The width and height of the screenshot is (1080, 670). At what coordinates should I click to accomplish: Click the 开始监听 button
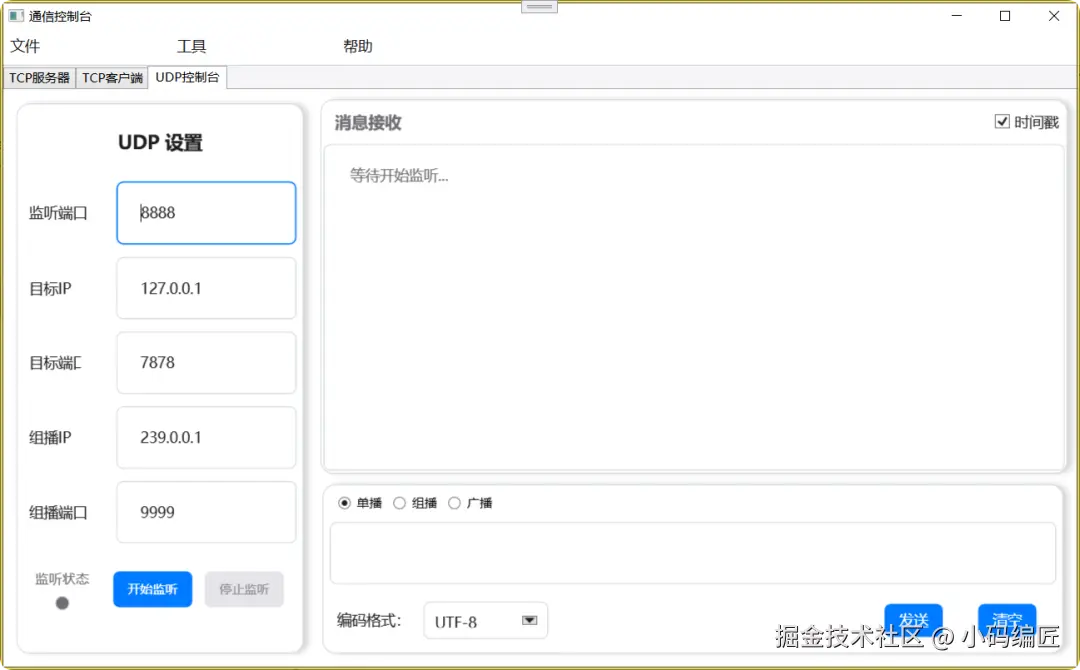[x=153, y=589]
